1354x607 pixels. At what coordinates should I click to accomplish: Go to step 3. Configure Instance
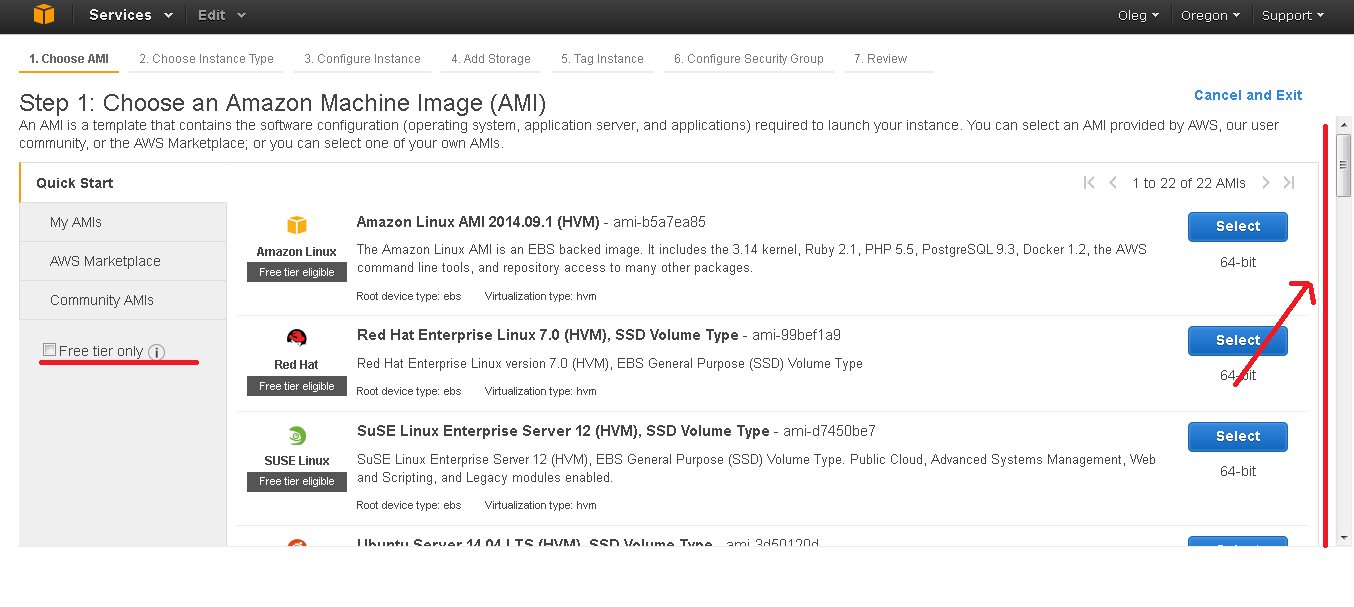(362, 59)
